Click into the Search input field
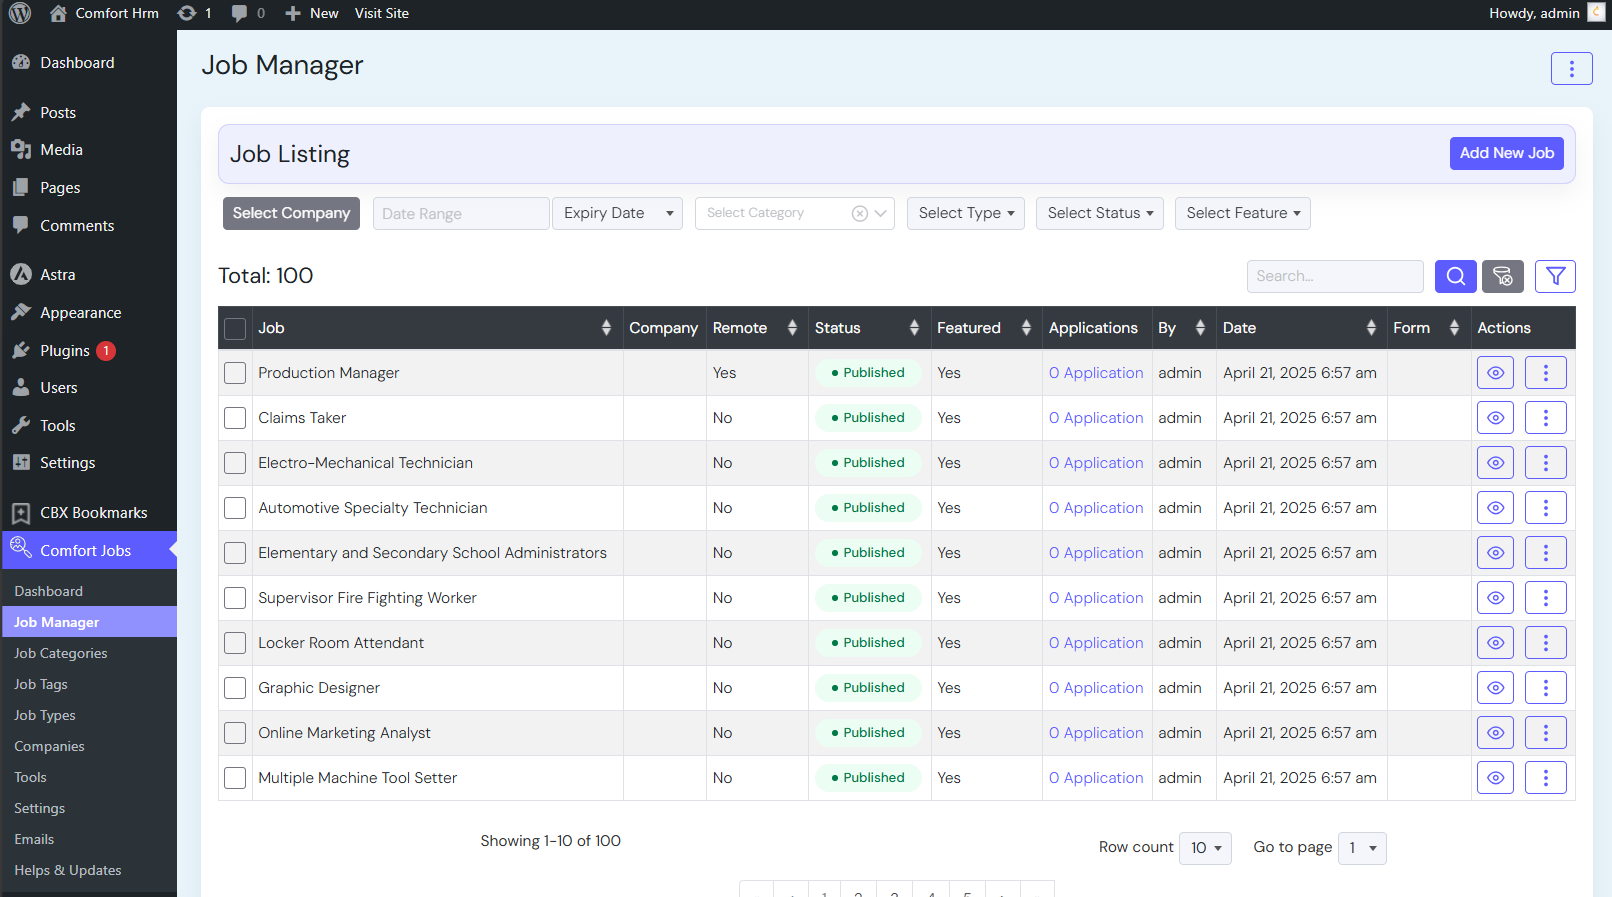The image size is (1612, 897). 1334,276
